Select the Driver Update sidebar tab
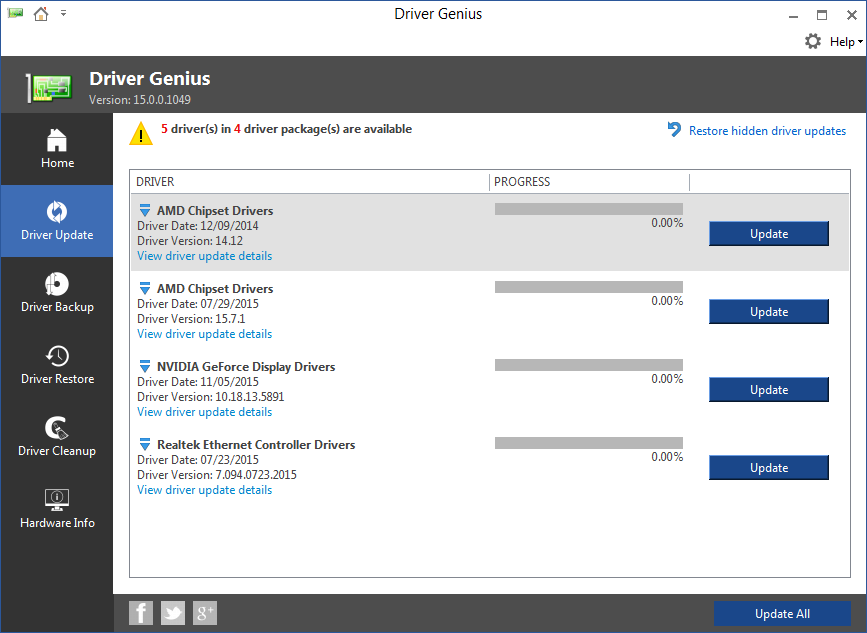The width and height of the screenshot is (867, 633). tap(57, 221)
